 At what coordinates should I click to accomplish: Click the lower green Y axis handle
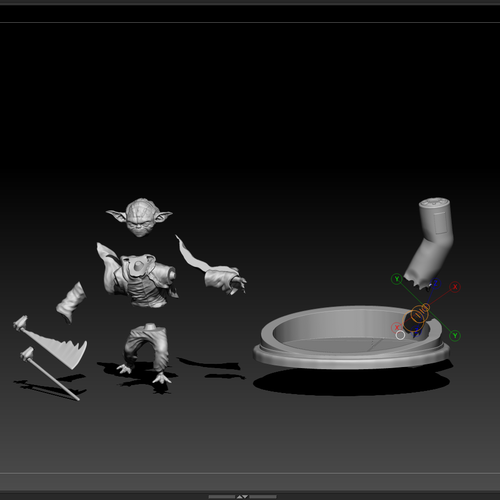coord(455,335)
